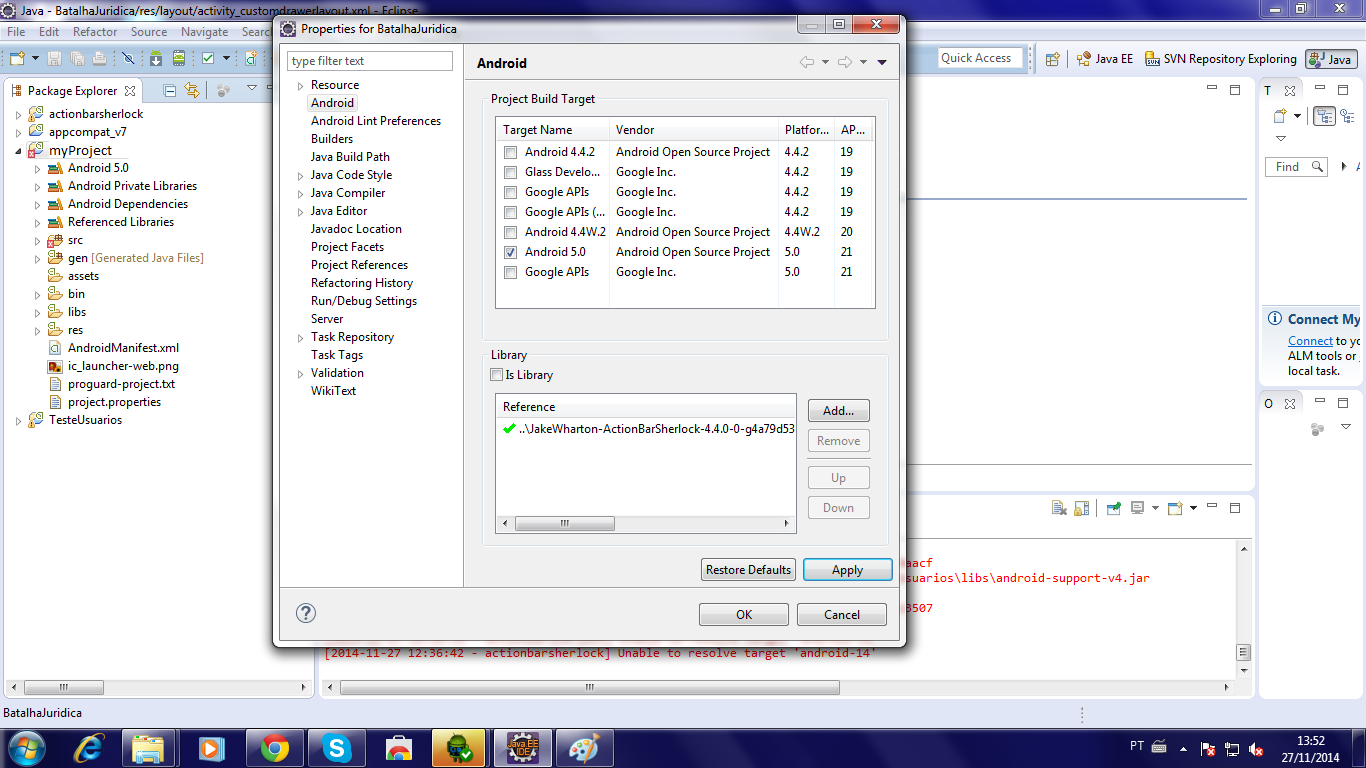Click the crossed-out eye toolbar icon beside Print
Image resolution: width=1366 pixels, height=768 pixels.
(x=128, y=59)
